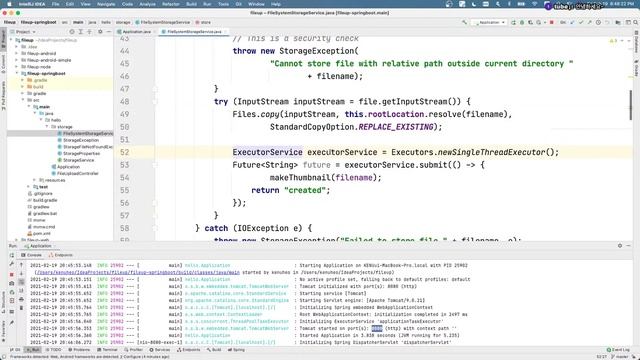Open the Event Log
The image size is (640, 360).
618,350
